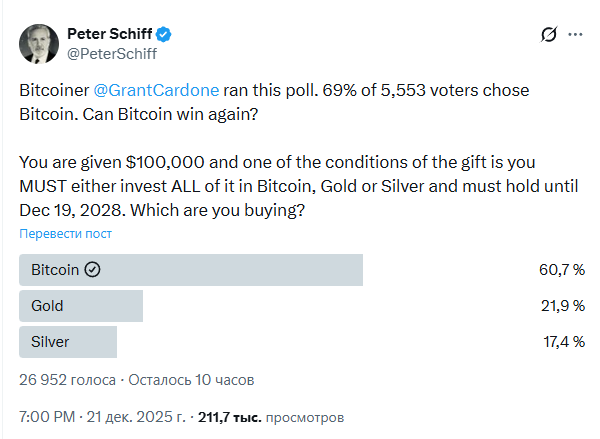Click the 17,4 % Silver percentage
The width and height of the screenshot is (600, 439).
point(561,342)
